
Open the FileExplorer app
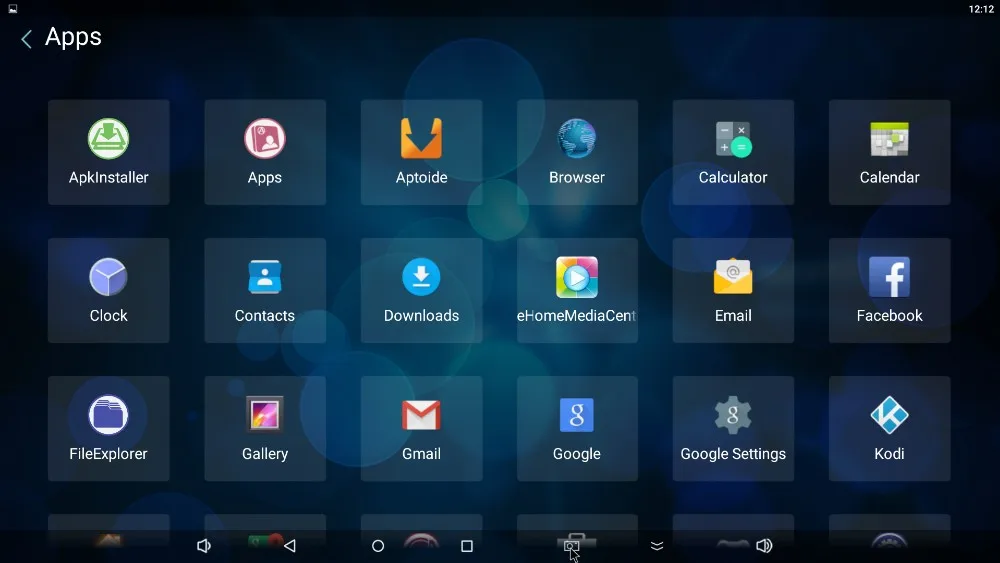click(x=108, y=428)
